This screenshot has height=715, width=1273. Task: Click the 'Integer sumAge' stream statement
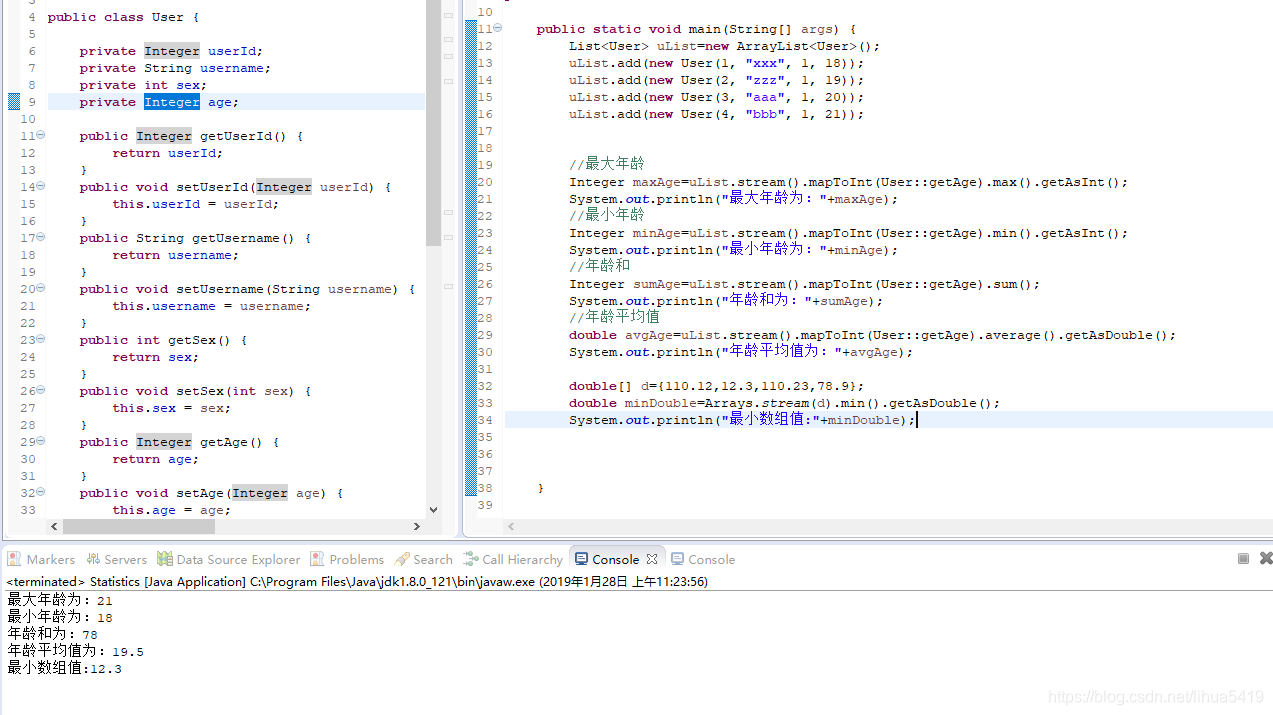804,284
